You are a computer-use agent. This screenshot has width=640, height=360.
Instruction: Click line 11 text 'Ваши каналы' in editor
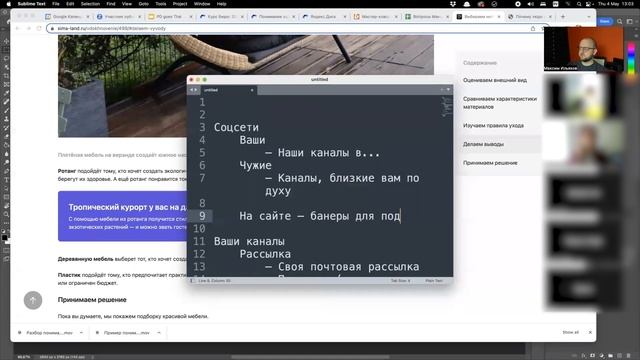(x=249, y=241)
